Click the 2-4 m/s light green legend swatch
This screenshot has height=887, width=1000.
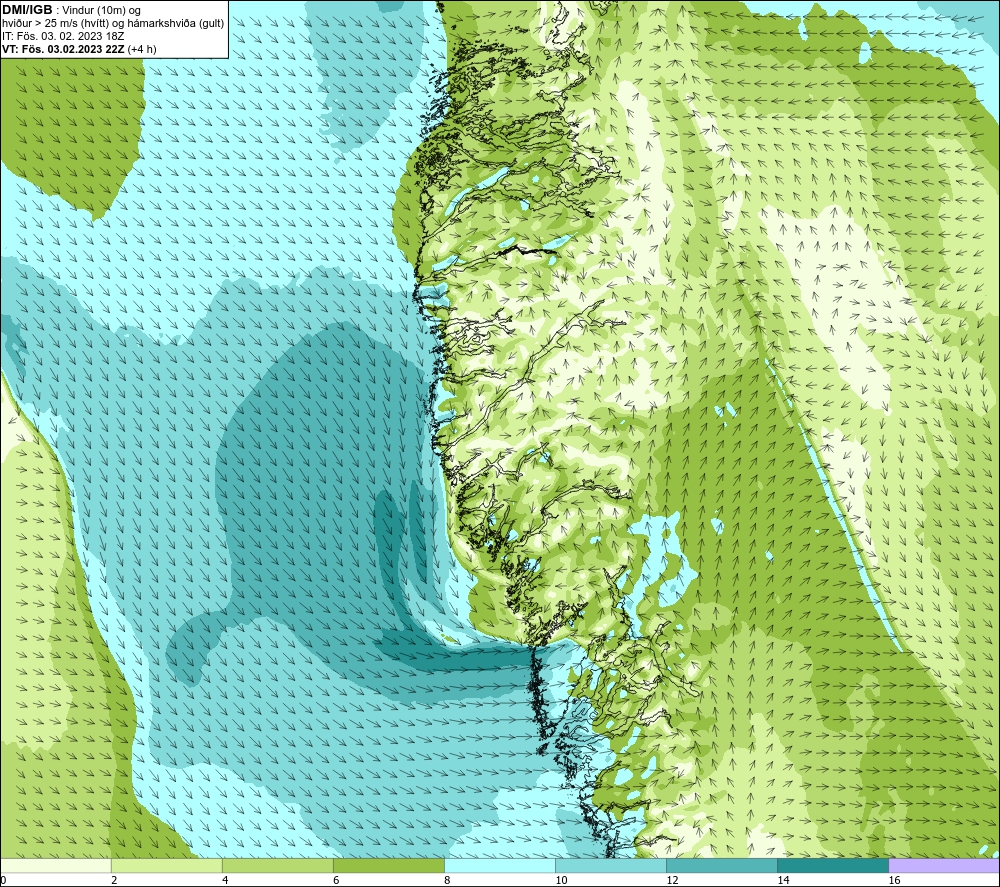[166, 866]
